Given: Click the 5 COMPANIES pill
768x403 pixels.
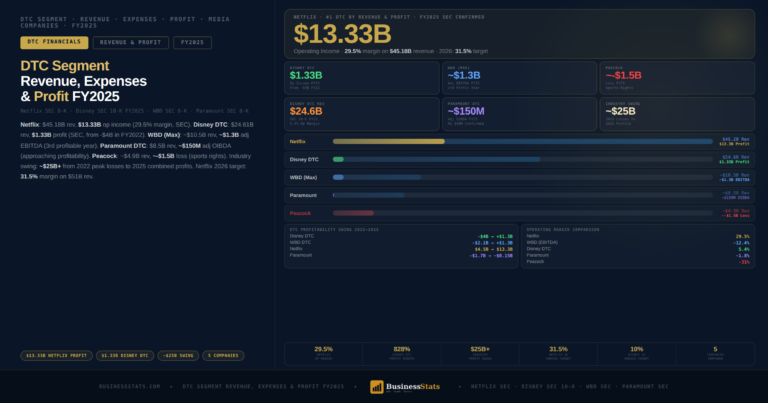Looking at the screenshot, I should (x=223, y=356).
